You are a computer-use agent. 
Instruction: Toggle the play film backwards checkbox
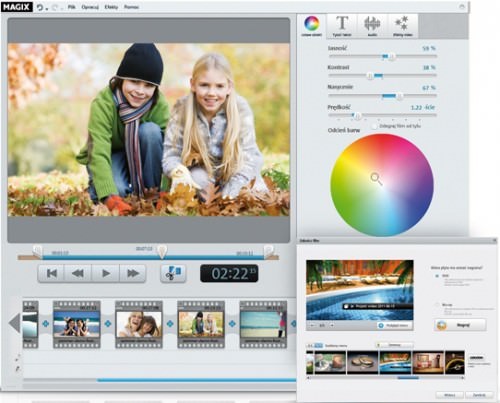(375, 126)
